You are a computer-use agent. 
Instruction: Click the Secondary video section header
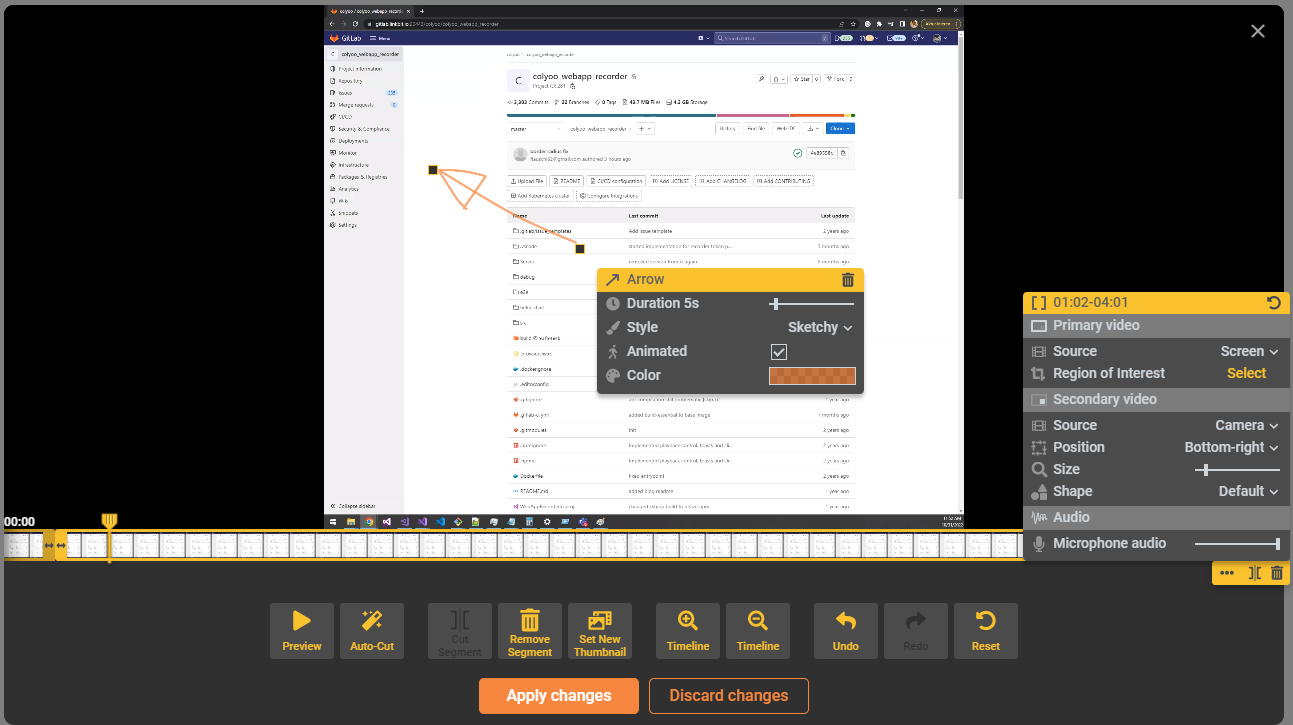click(x=1156, y=399)
